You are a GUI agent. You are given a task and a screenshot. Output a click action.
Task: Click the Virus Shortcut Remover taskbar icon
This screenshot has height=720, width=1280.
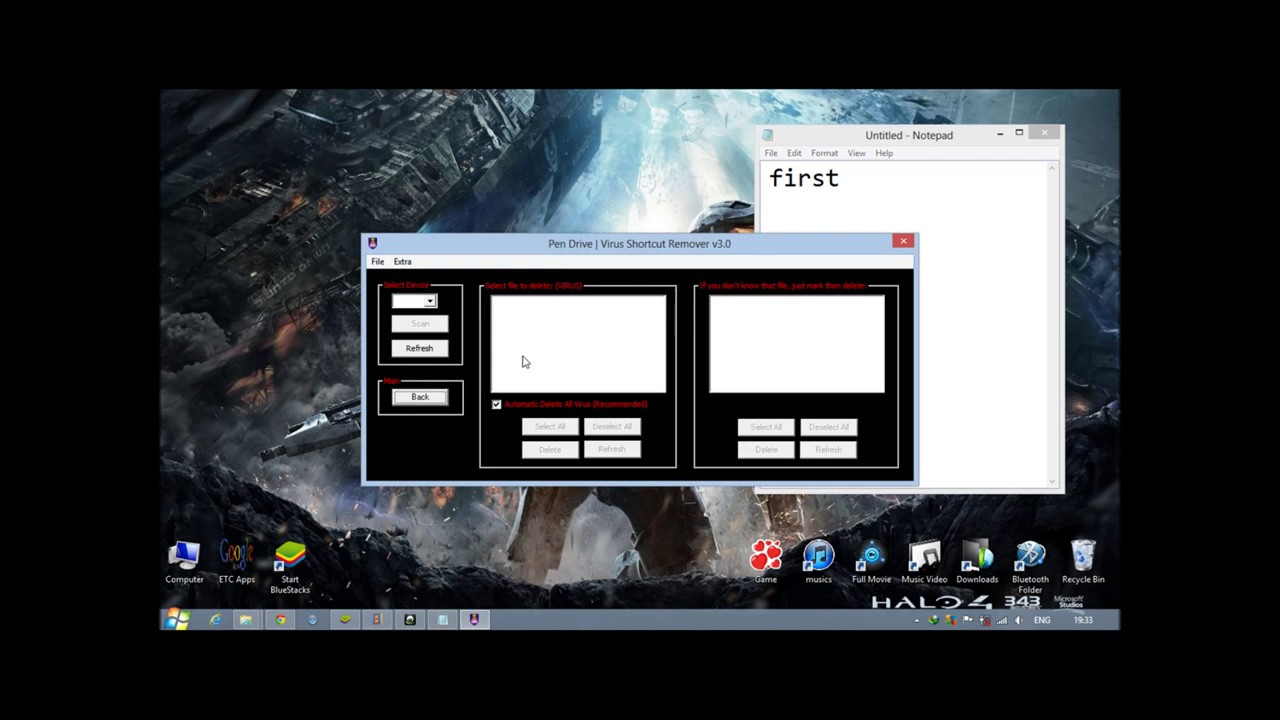click(x=474, y=620)
